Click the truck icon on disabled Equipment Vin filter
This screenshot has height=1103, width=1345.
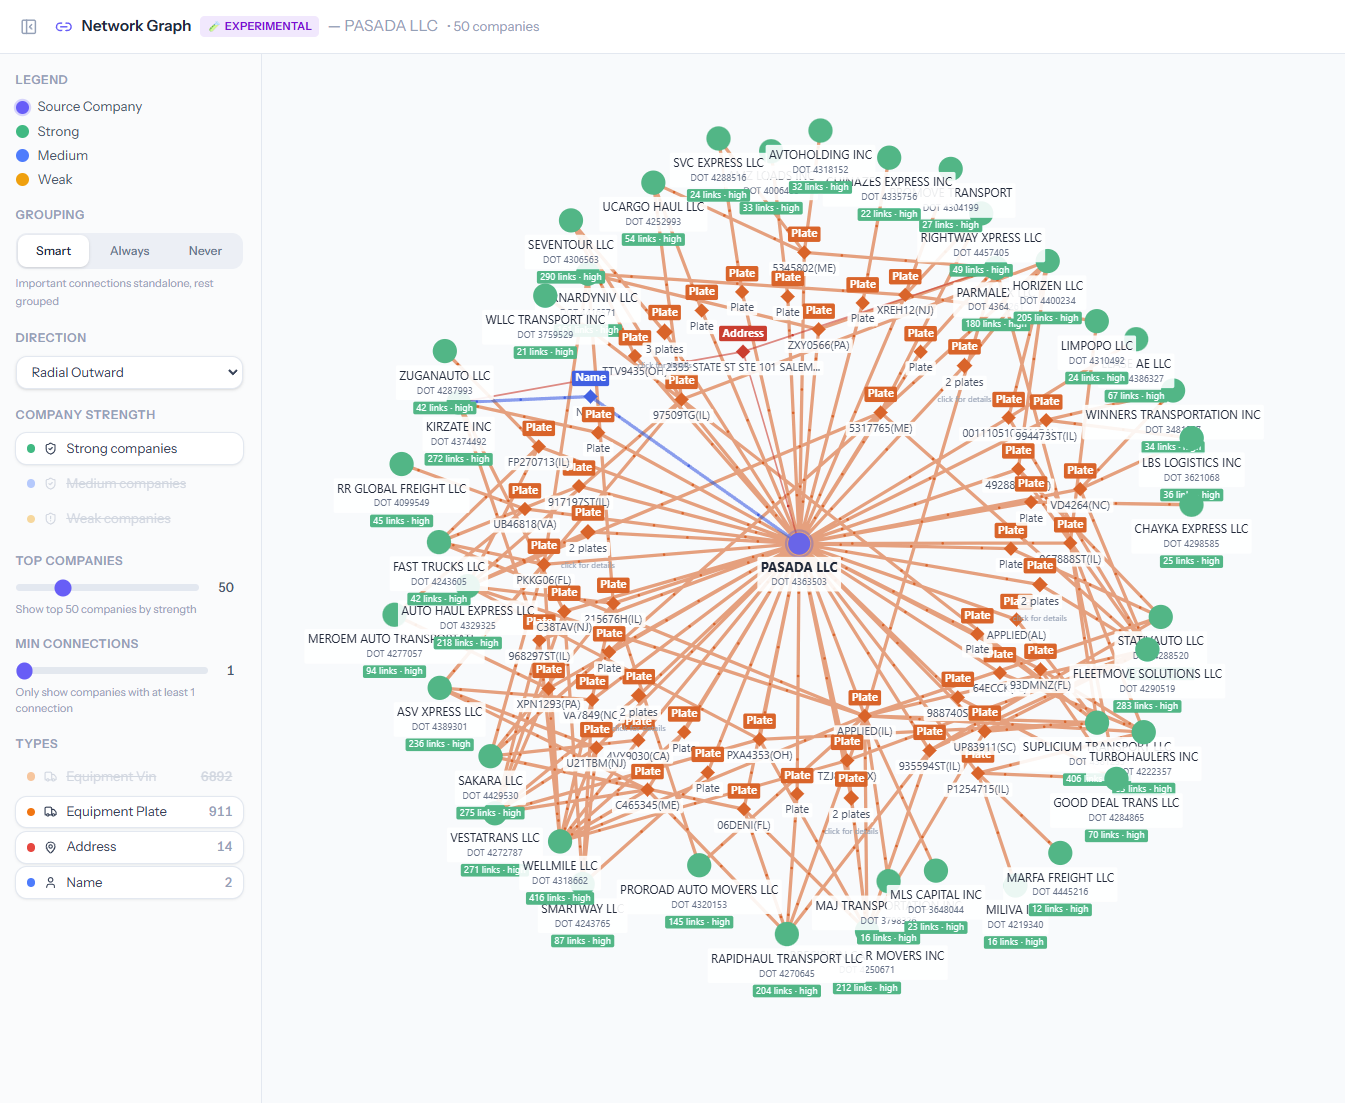[x=51, y=776]
